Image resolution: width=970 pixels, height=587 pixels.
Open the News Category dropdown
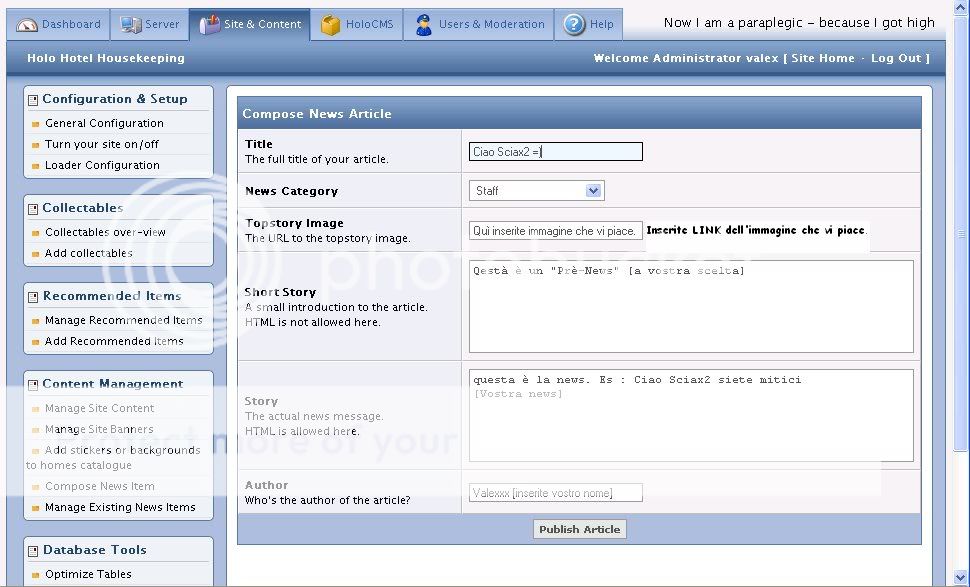tap(536, 191)
